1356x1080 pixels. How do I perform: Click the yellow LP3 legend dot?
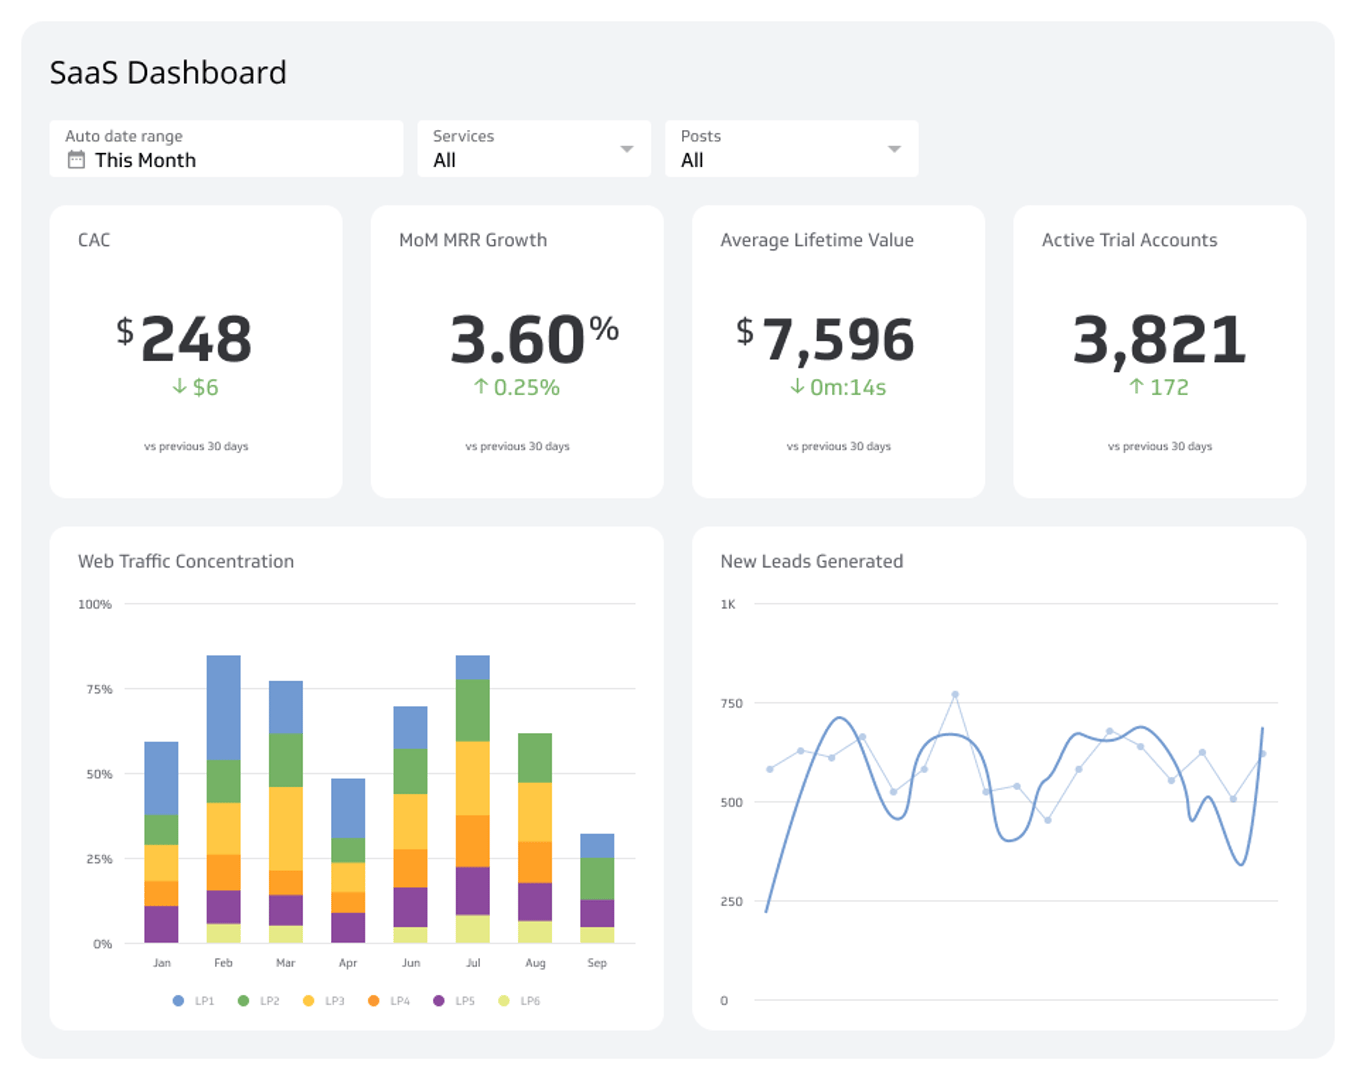(310, 1000)
